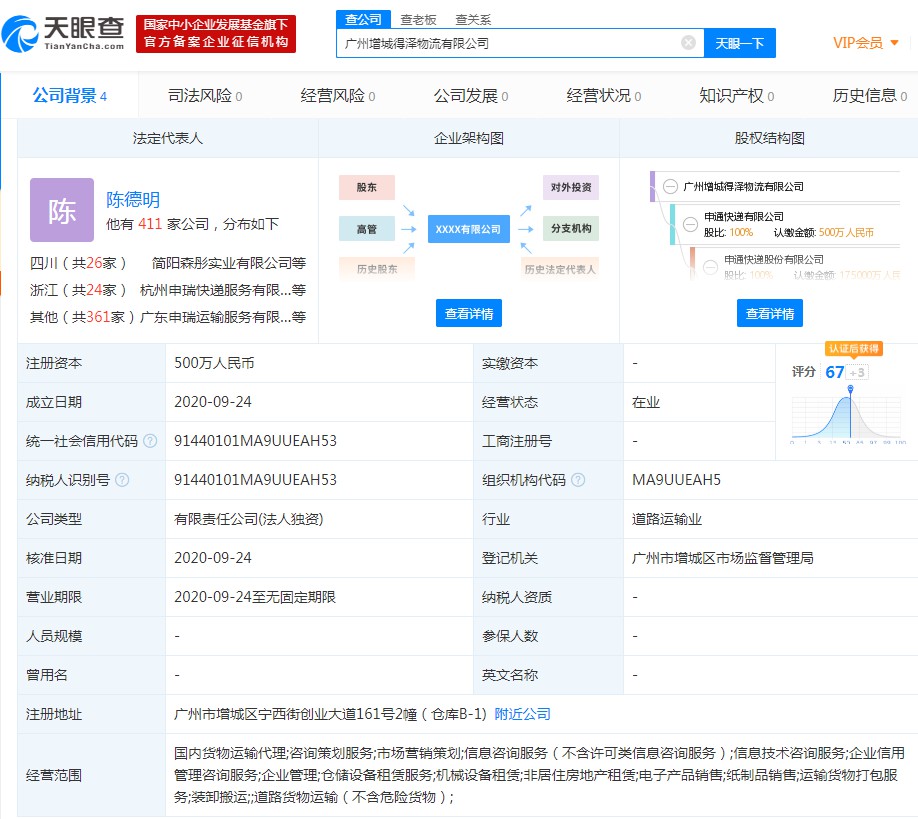Switch to 查关系 search tab
The height and width of the screenshot is (819, 918).
(x=473, y=20)
